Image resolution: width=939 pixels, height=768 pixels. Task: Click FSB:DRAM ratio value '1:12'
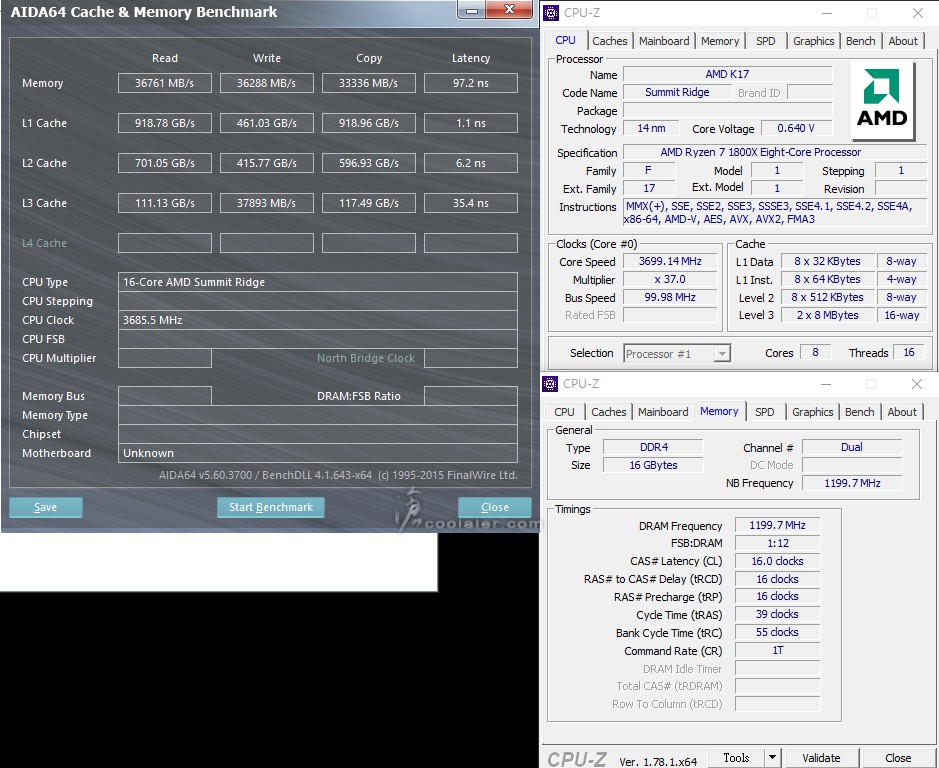777,543
